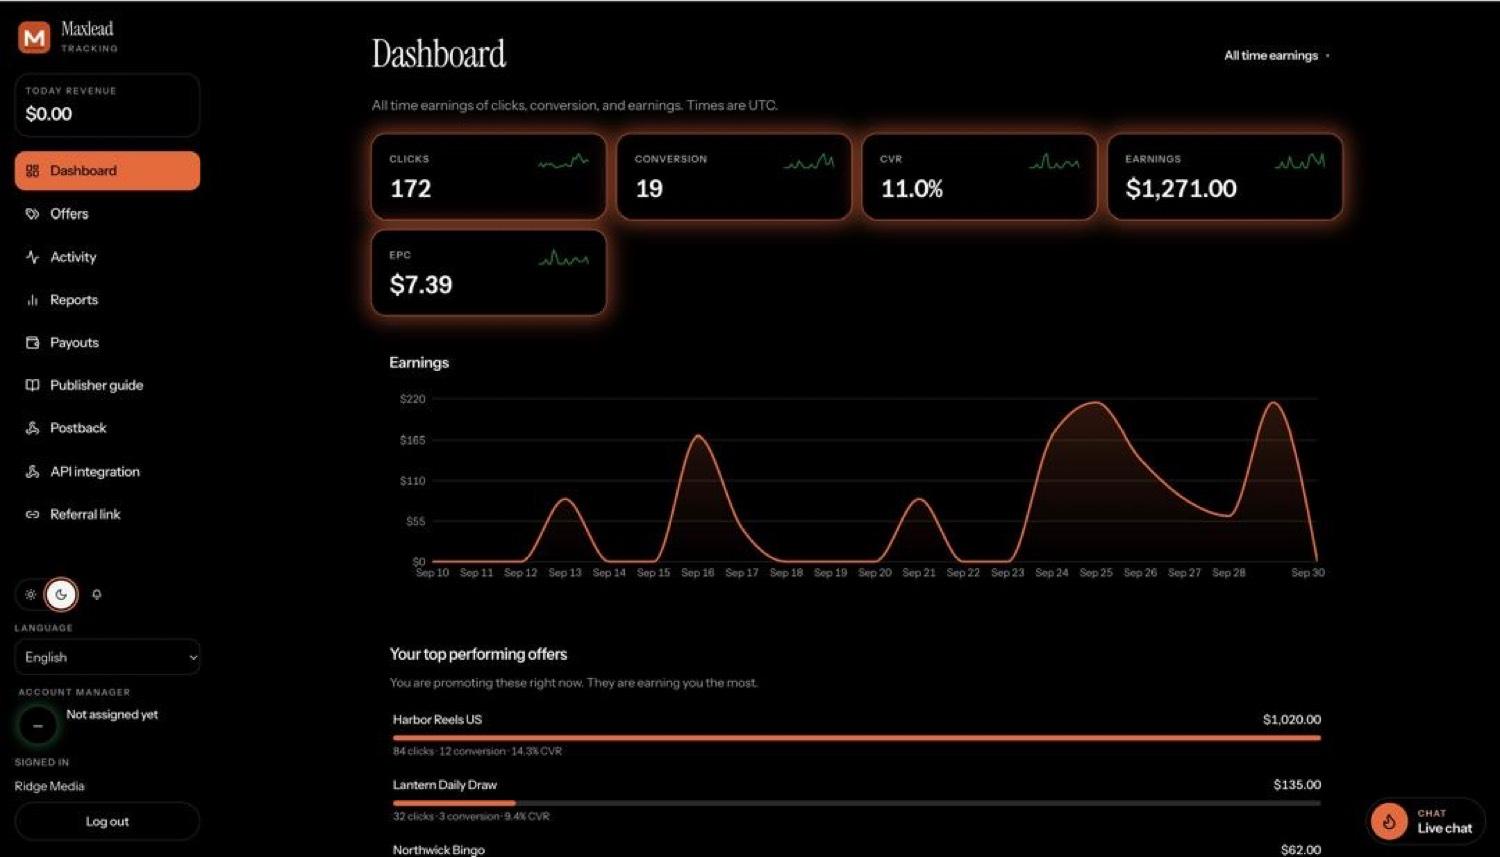This screenshot has width=1500, height=857.
Task: Click the EPC $7.39 stat card
Action: coord(488,273)
